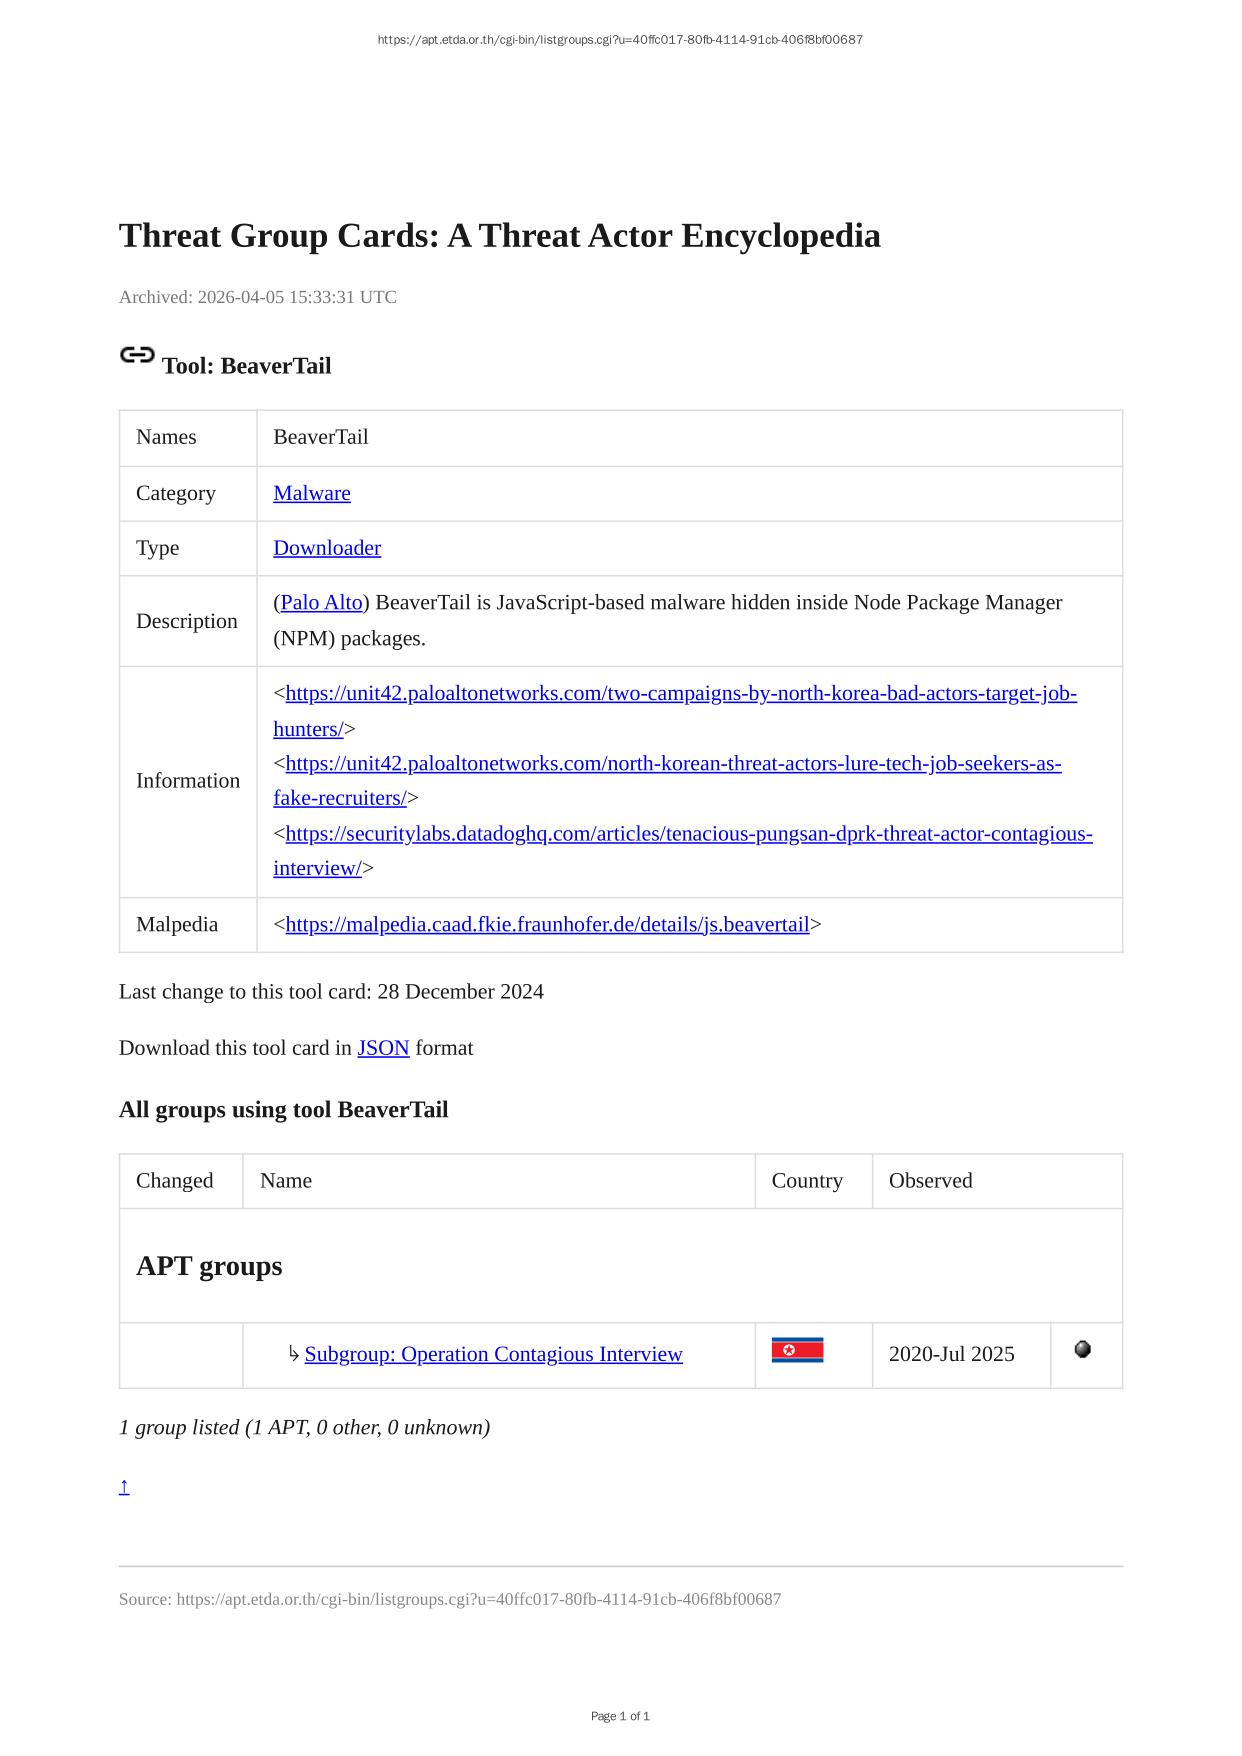The height and width of the screenshot is (1756, 1242).
Task: Visit the Malpedia js.beavertail details link
Action: [547, 924]
